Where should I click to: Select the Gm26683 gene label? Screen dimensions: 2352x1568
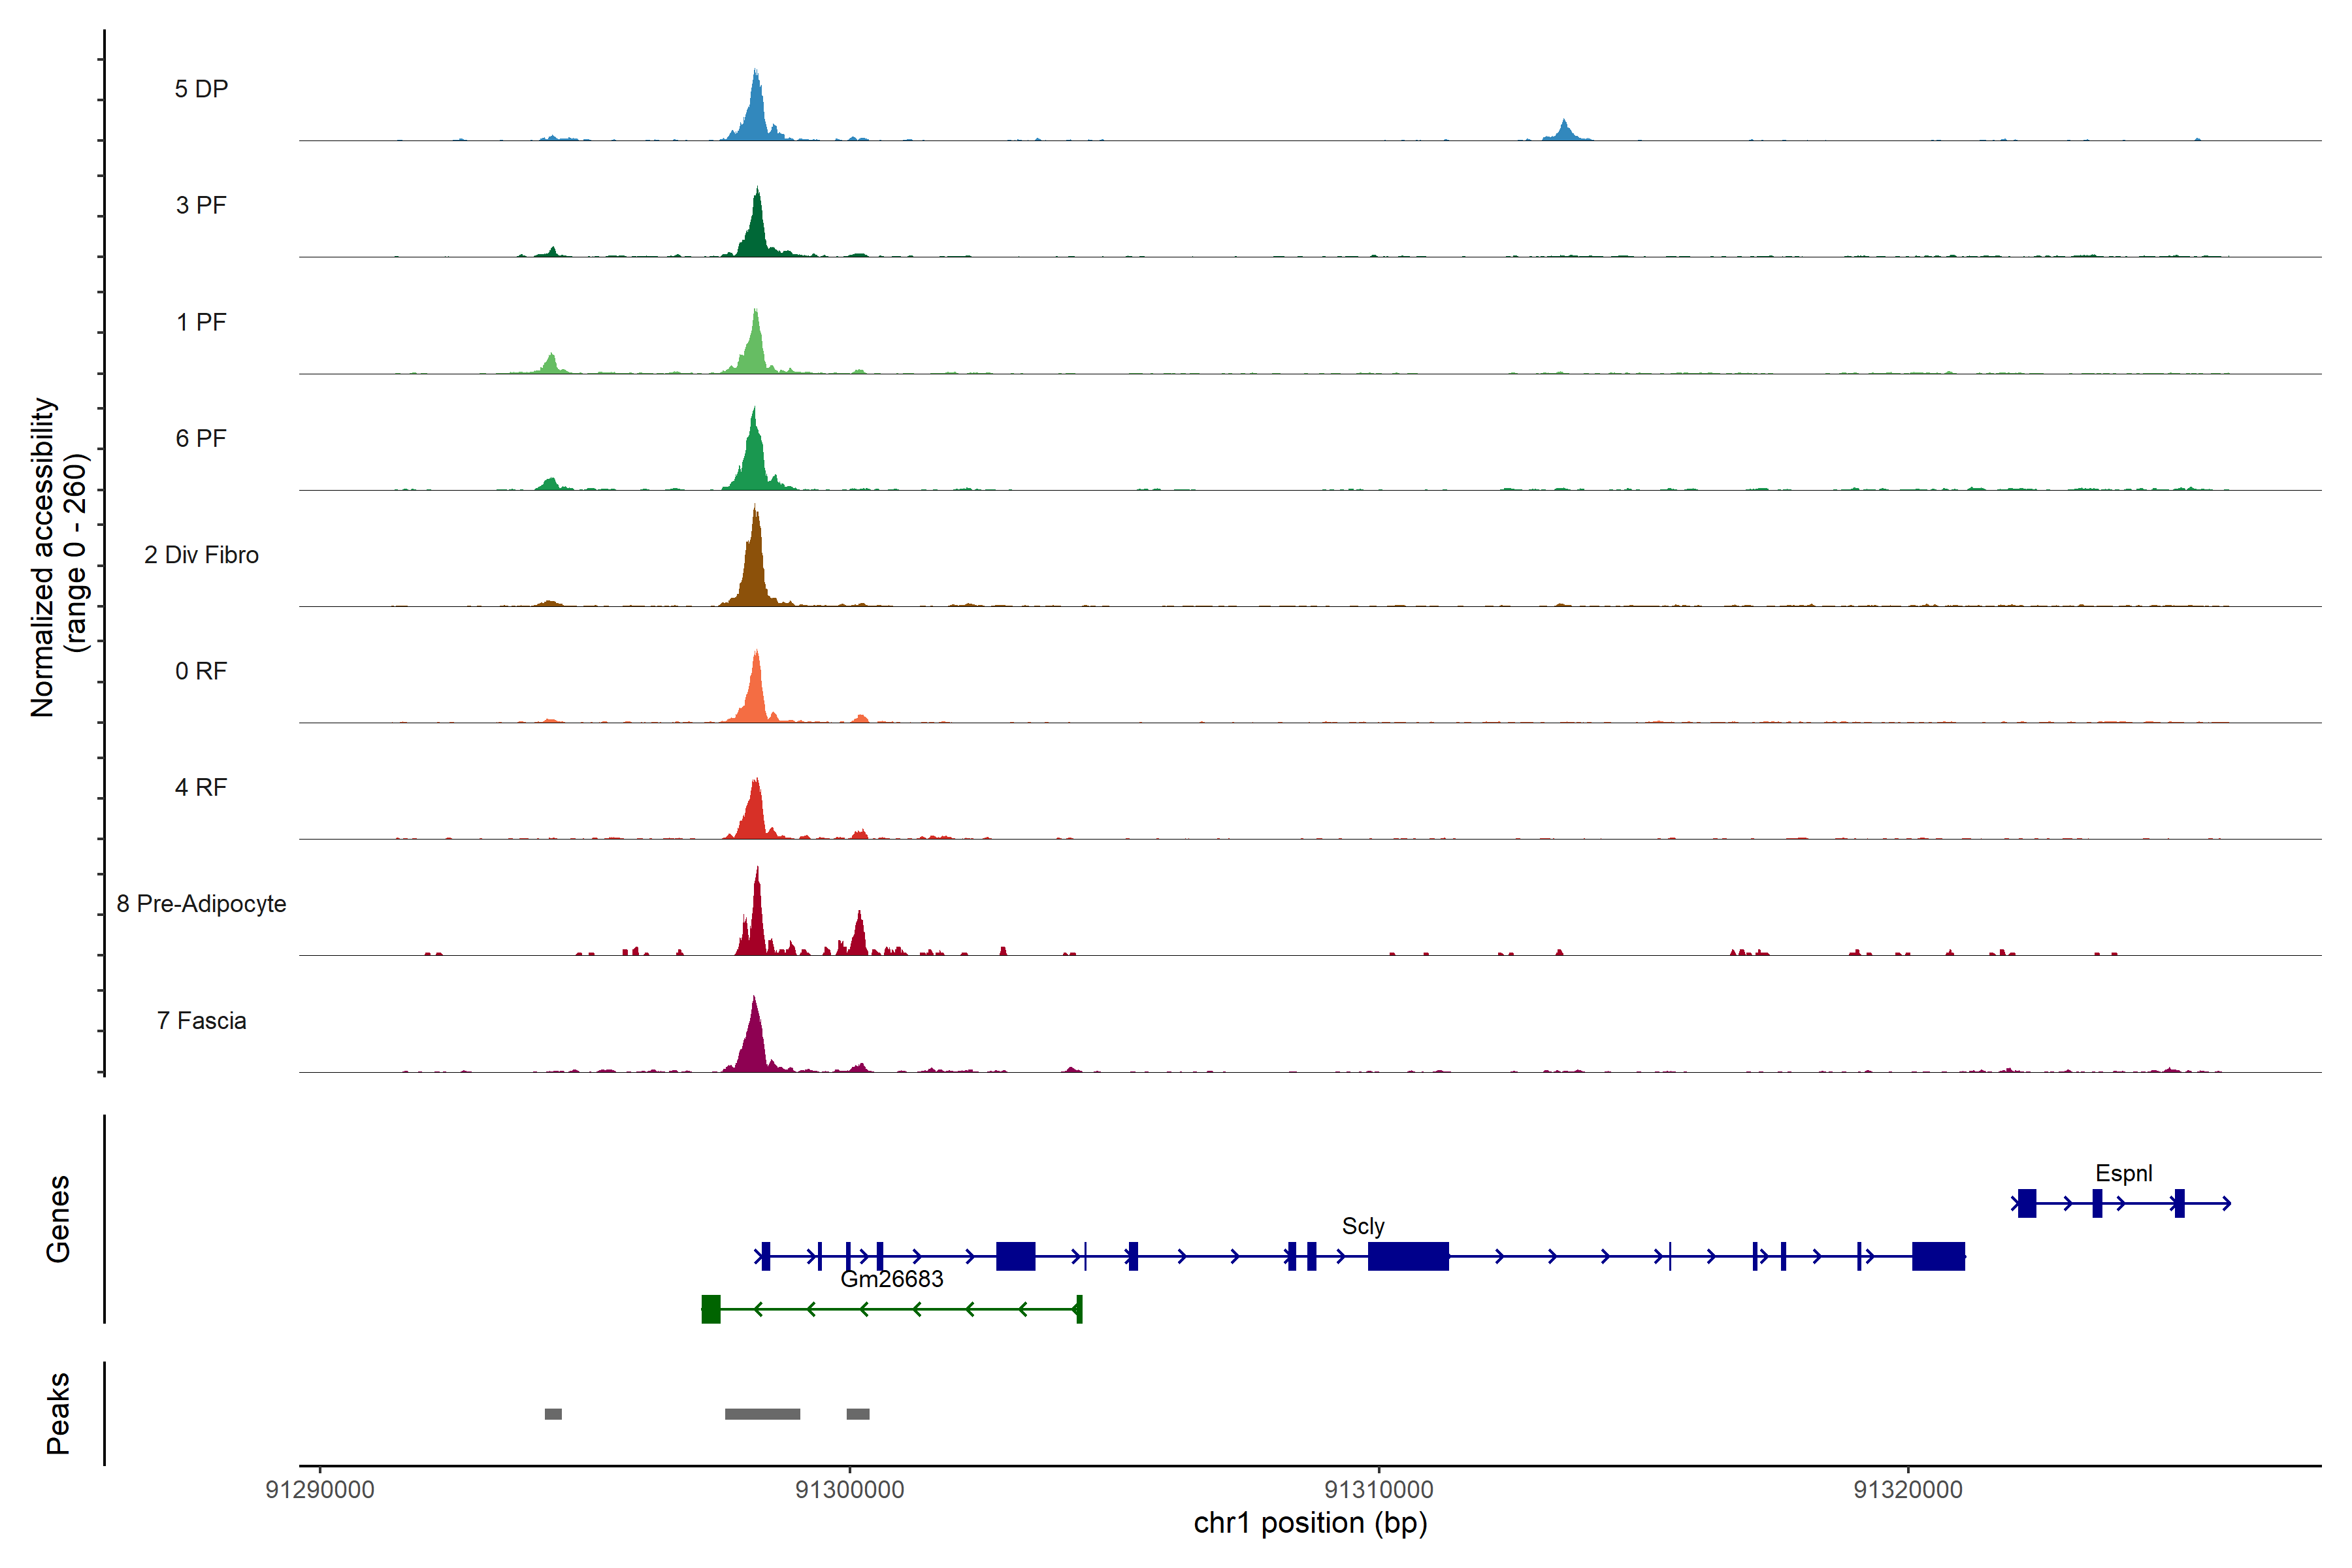pyautogui.click(x=891, y=1279)
